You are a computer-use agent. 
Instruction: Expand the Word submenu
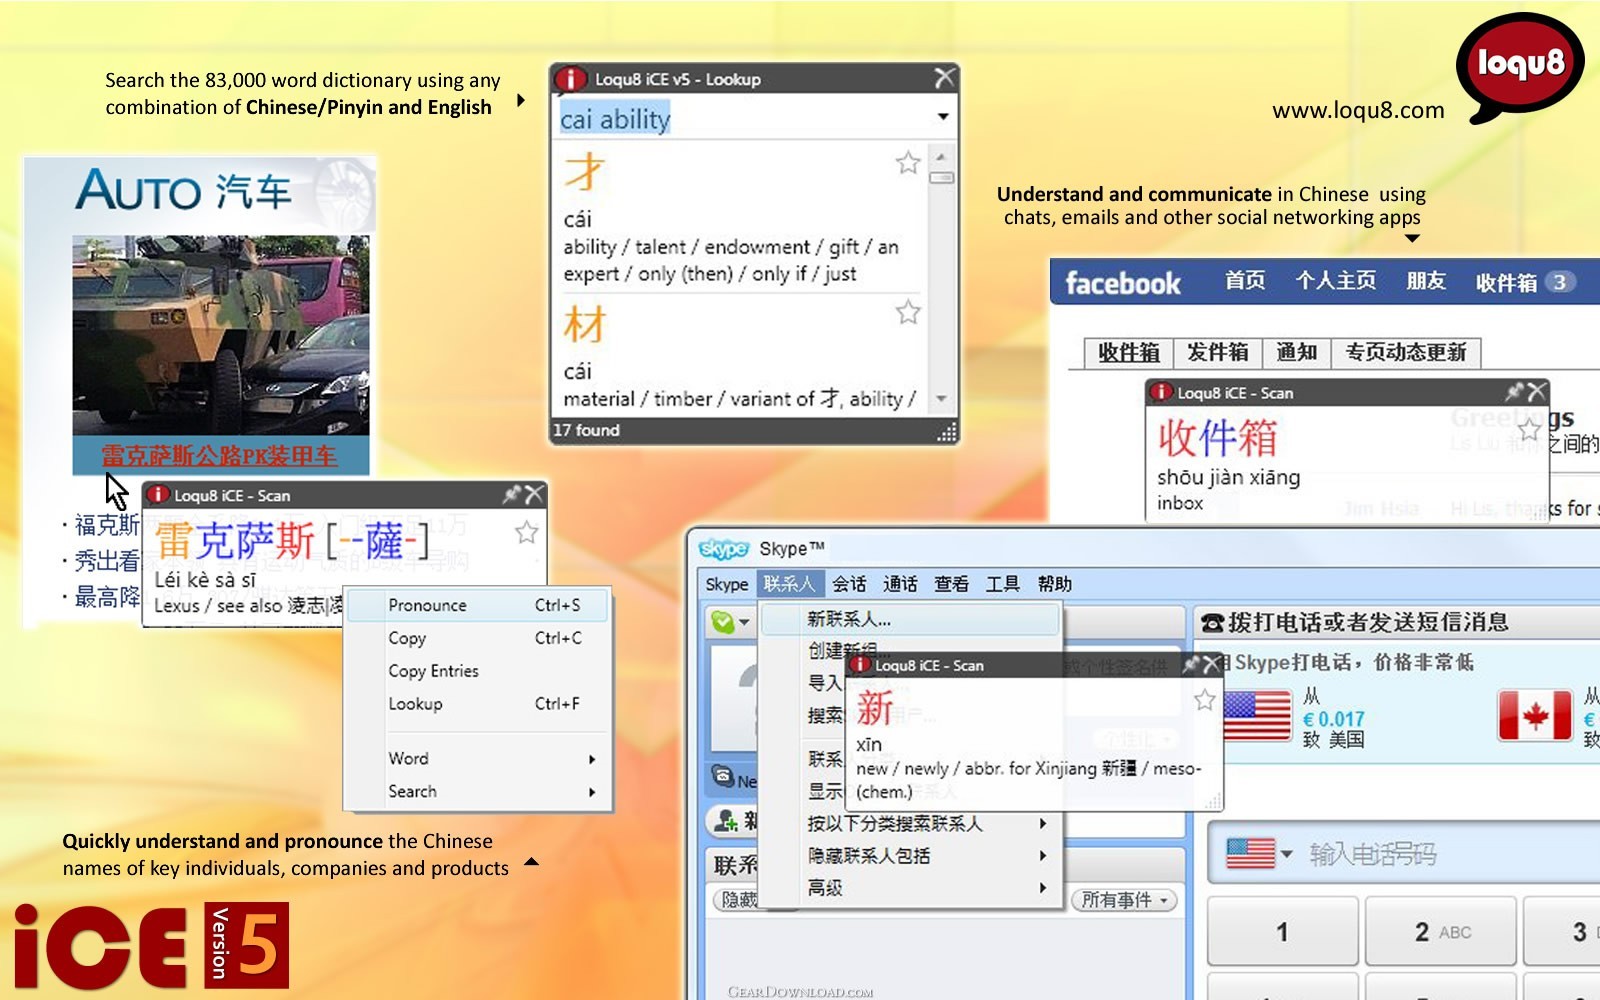[x=478, y=759]
